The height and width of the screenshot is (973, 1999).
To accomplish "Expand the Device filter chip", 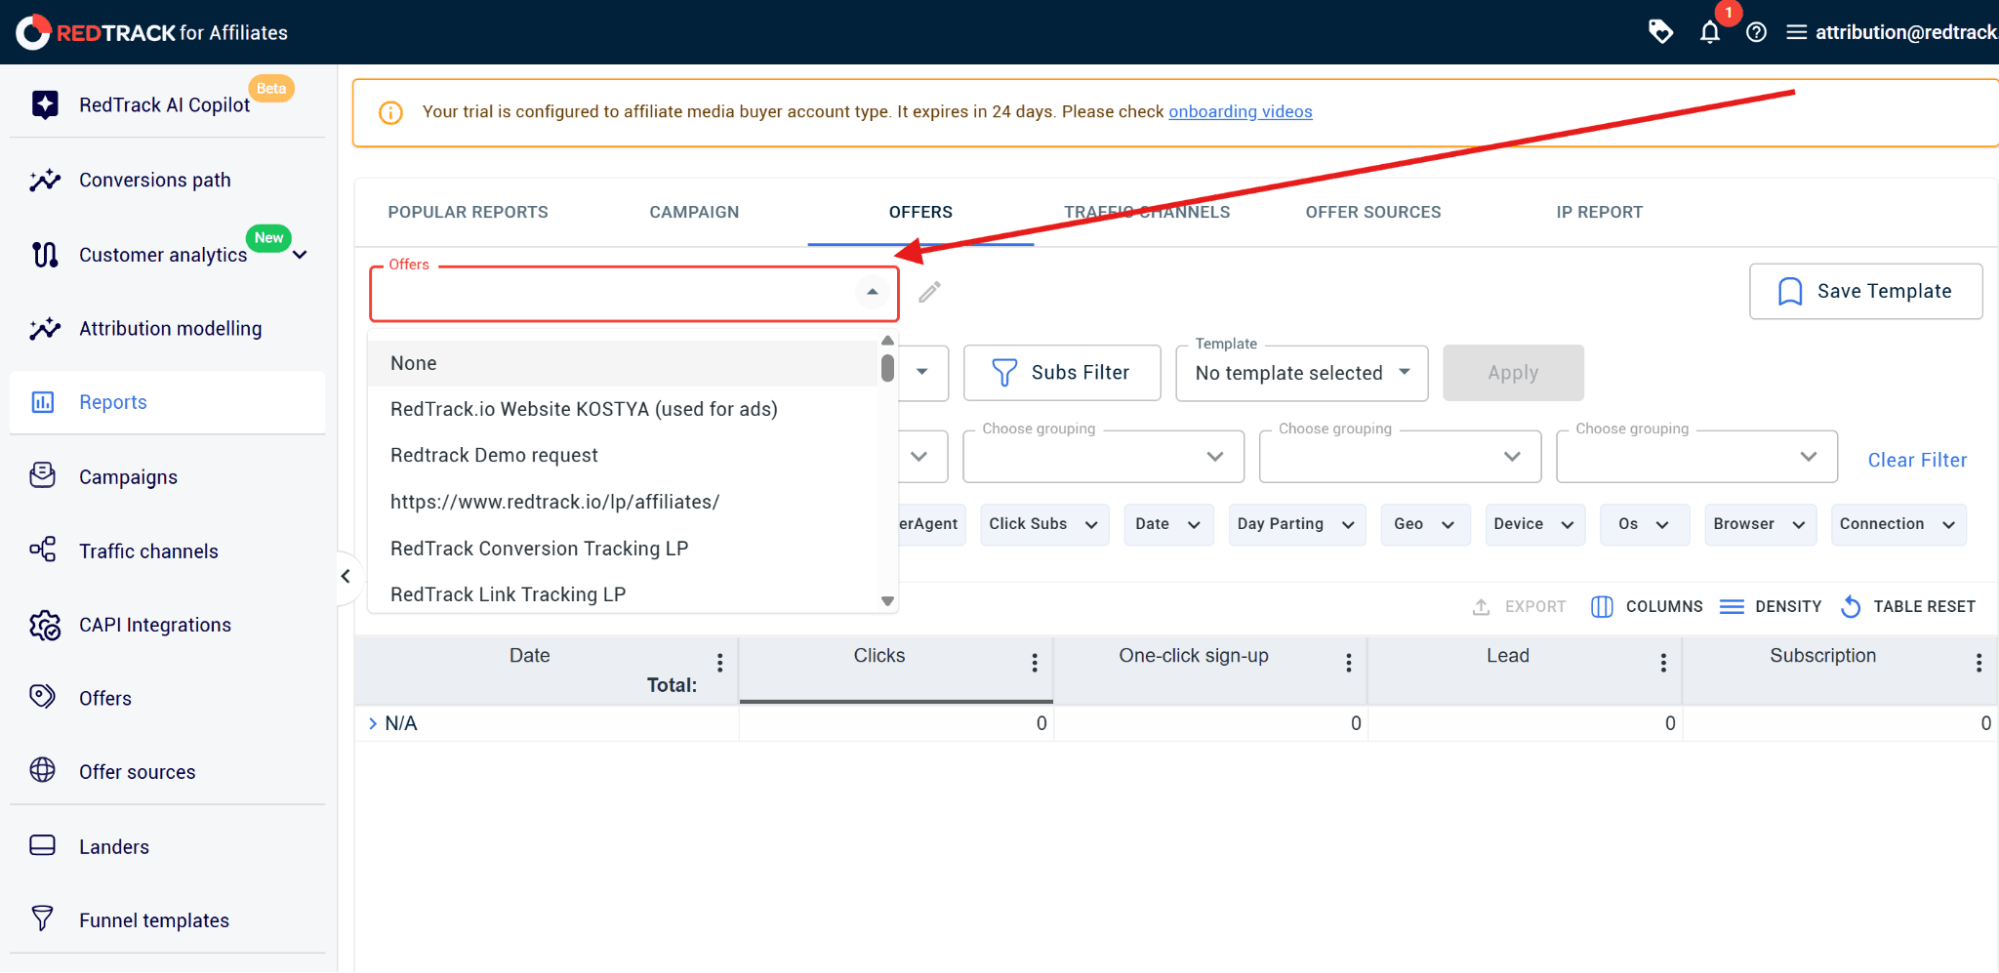I will (1535, 525).
